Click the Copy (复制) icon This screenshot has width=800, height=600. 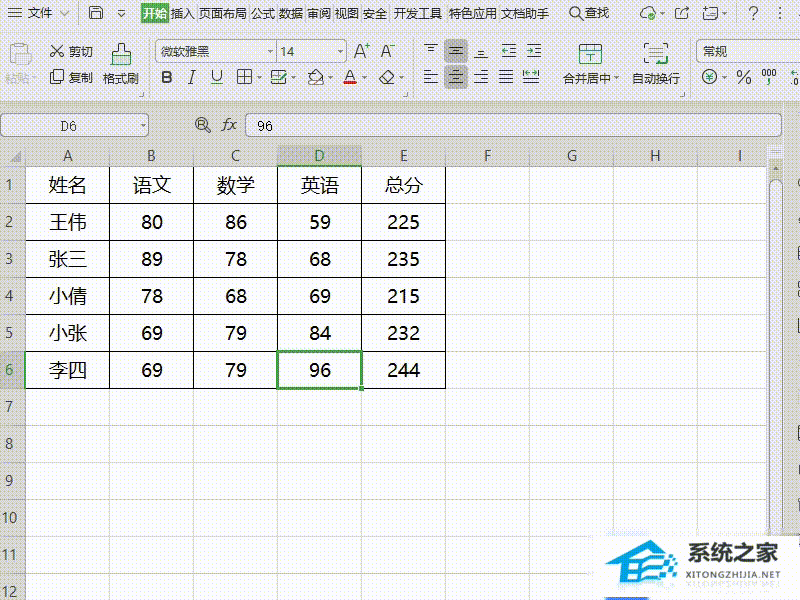click(57, 77)
